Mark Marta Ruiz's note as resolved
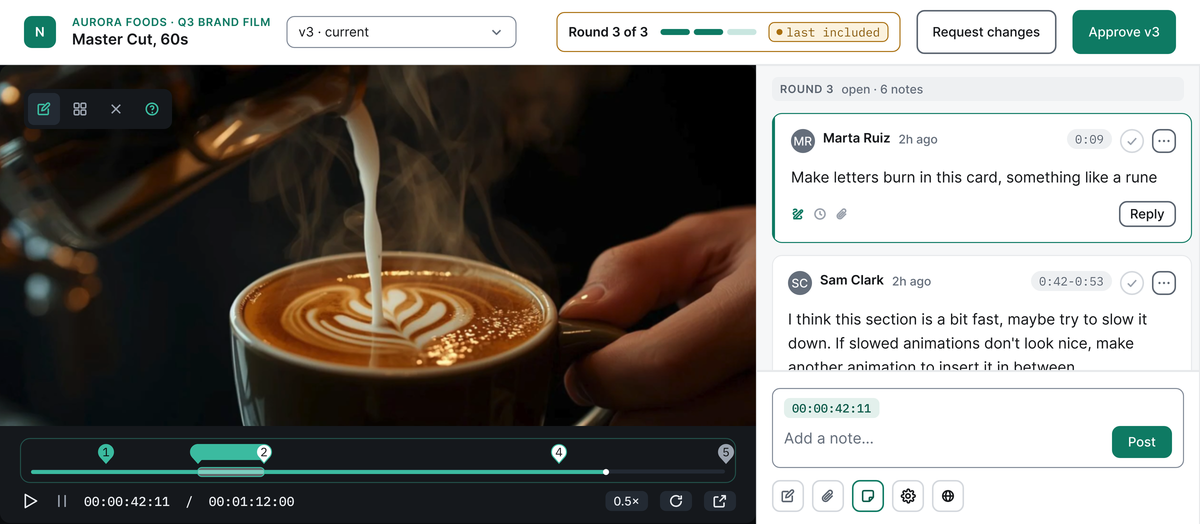 [1132, 141]
